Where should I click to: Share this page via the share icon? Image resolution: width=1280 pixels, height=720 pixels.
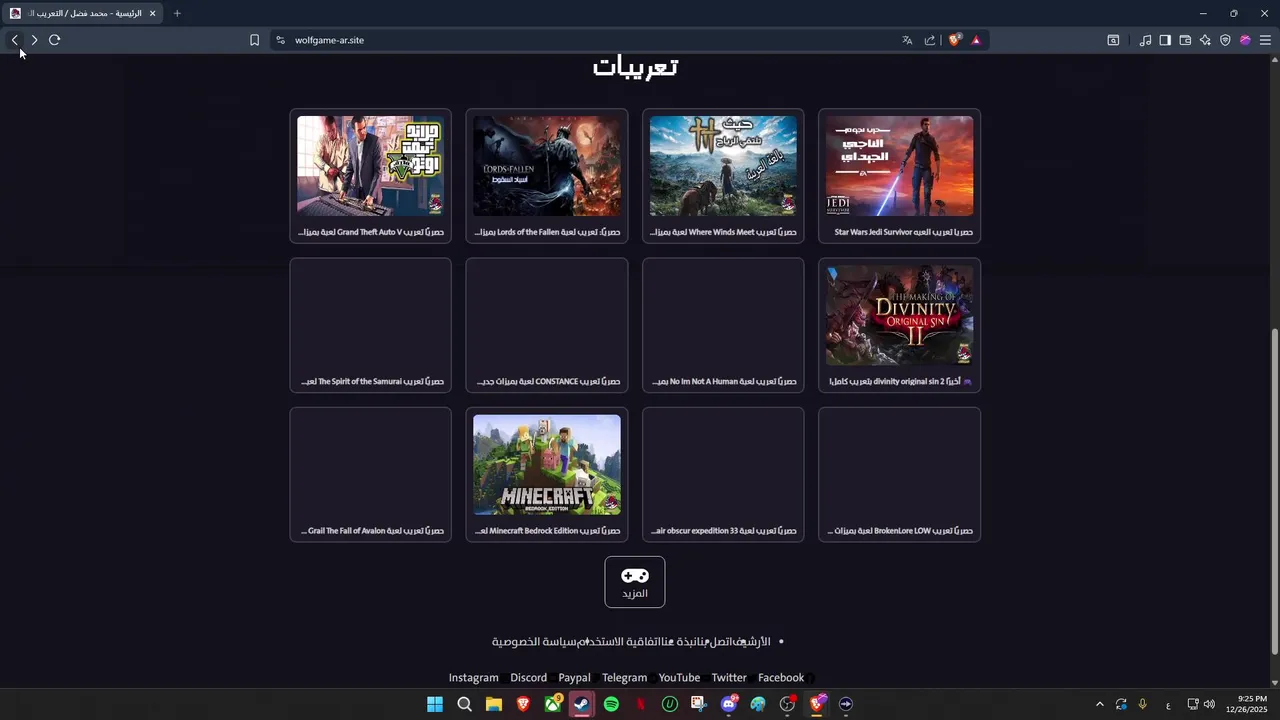(x=930, y=40)
